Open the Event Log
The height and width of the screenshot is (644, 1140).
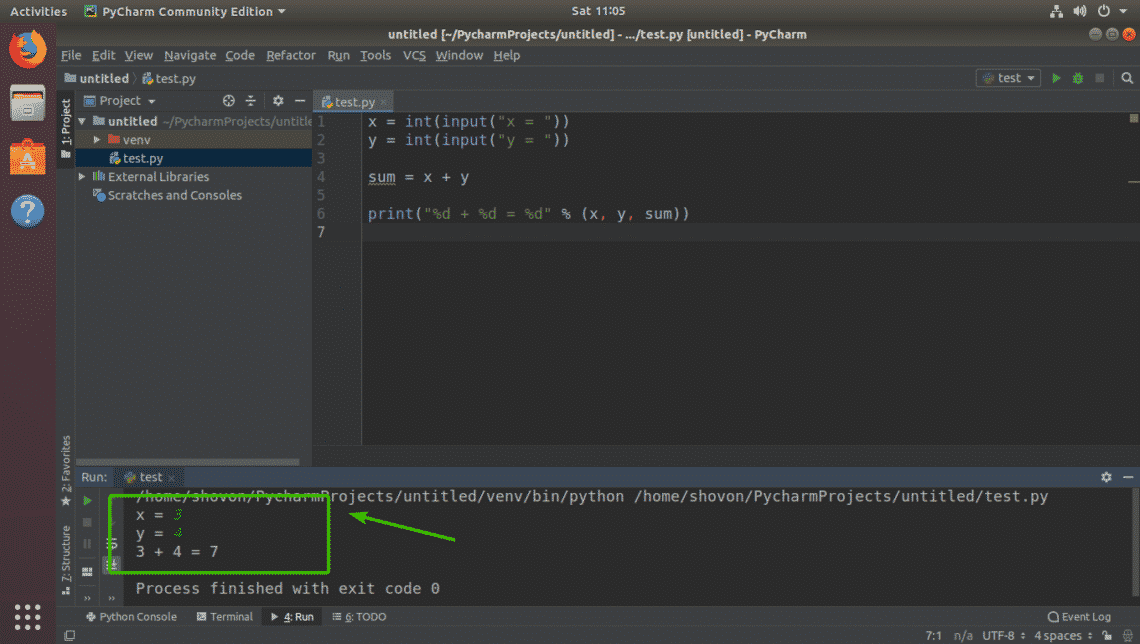(1079, 617)
